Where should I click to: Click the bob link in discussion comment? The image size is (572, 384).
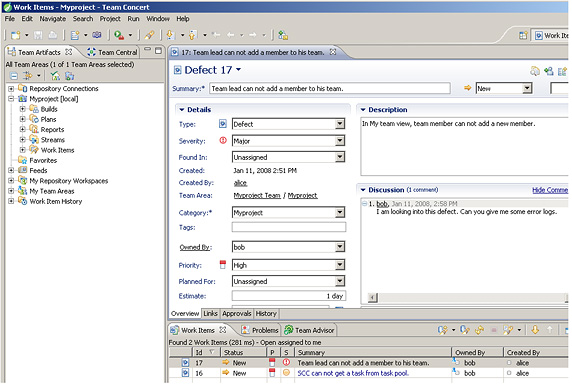click(382, 203)
